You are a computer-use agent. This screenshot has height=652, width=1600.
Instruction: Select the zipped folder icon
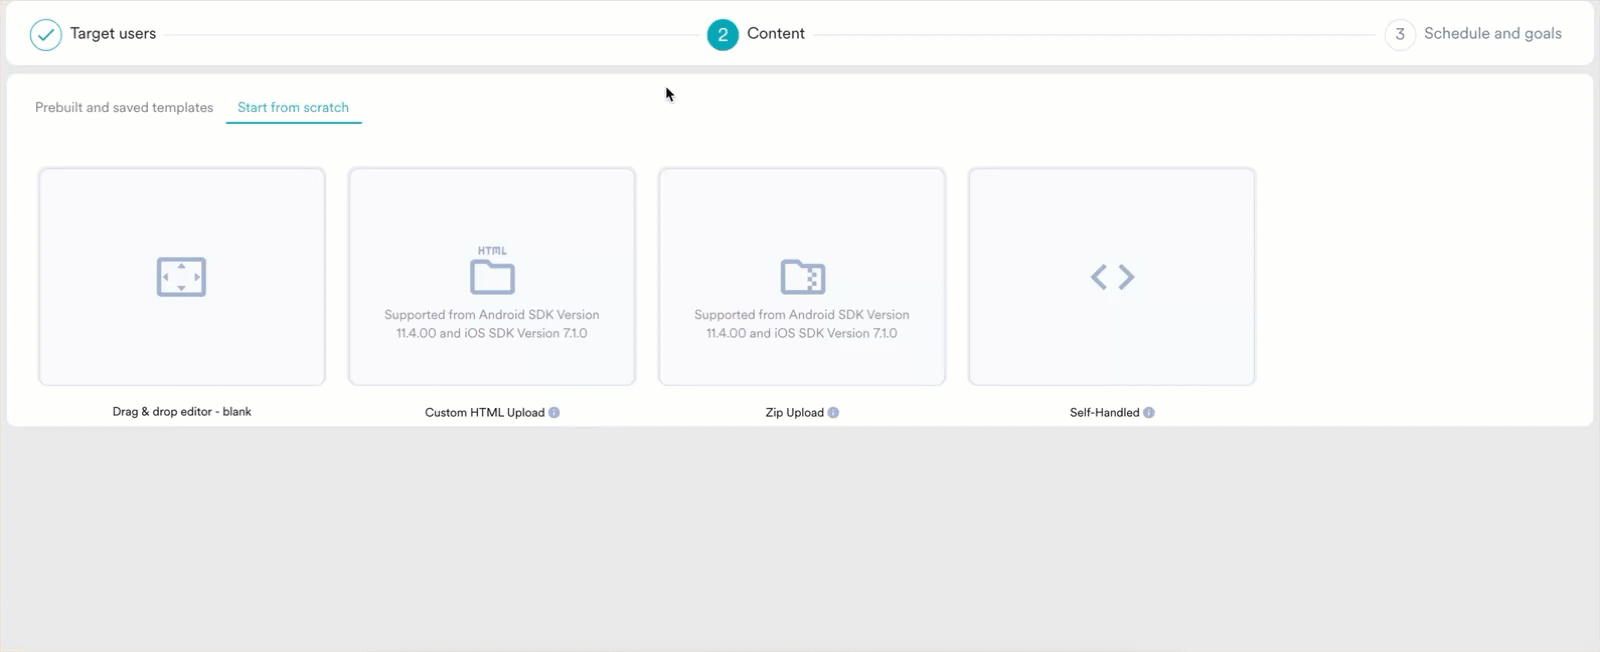[802, 277]
